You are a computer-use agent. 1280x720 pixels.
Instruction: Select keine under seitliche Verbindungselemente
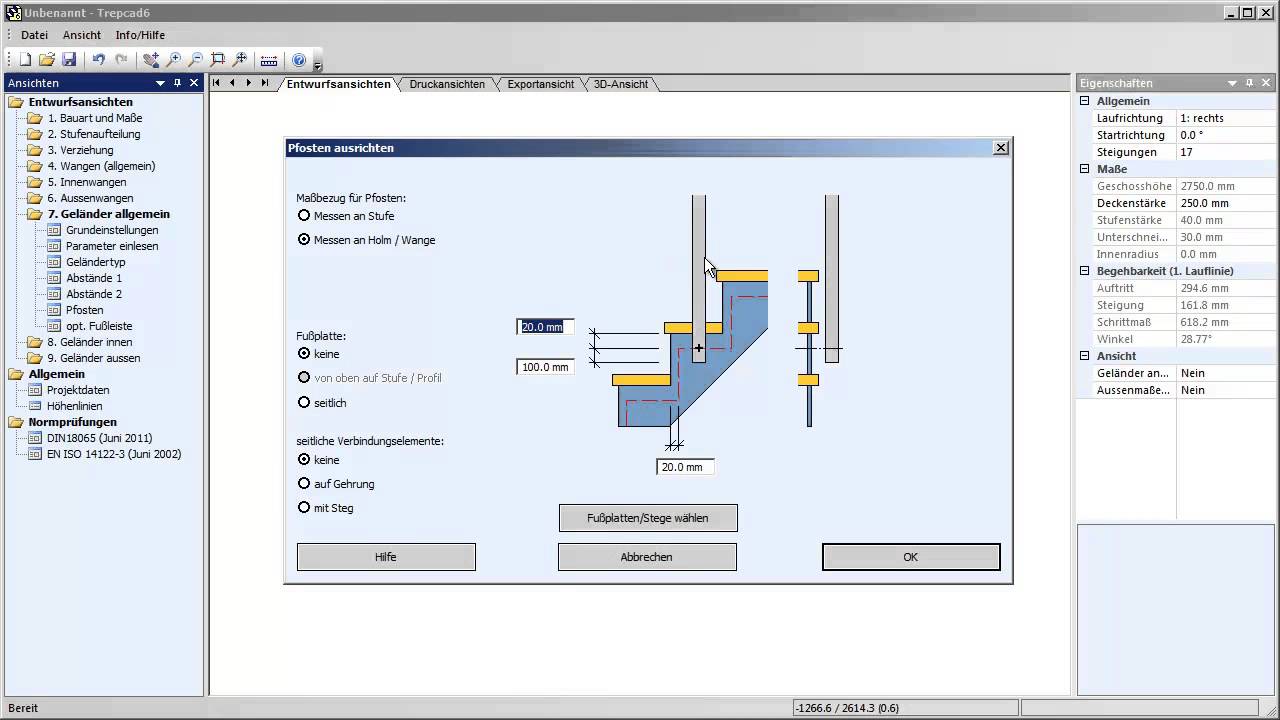(304, 460)
